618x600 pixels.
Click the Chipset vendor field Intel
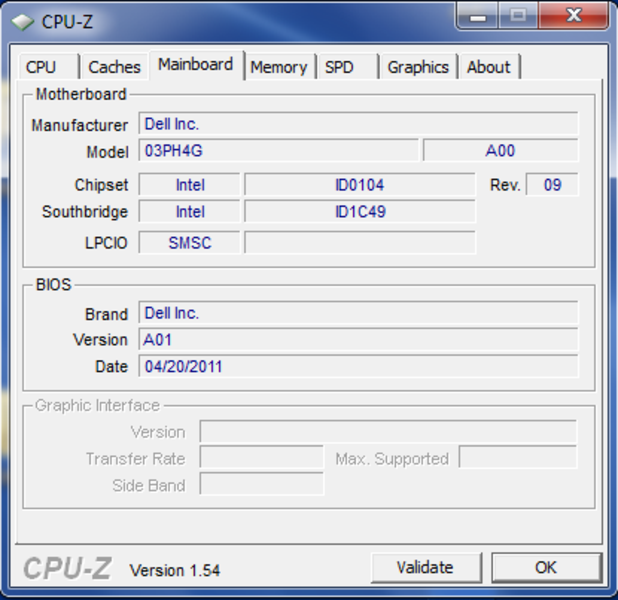[x=190, y=185]
